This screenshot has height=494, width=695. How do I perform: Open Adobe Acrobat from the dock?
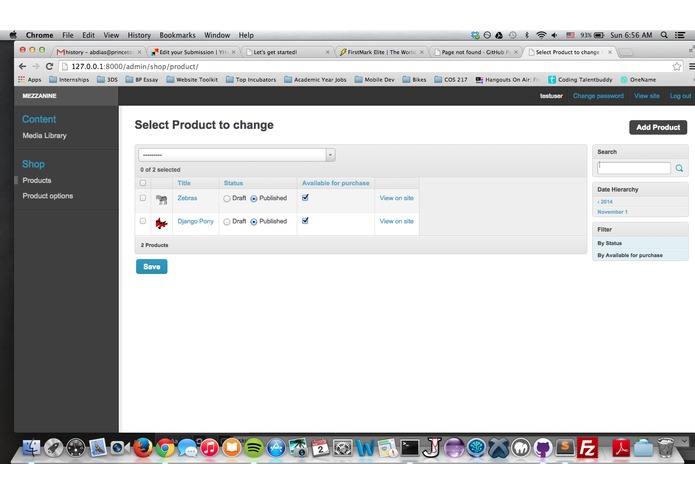click(621, 448)
